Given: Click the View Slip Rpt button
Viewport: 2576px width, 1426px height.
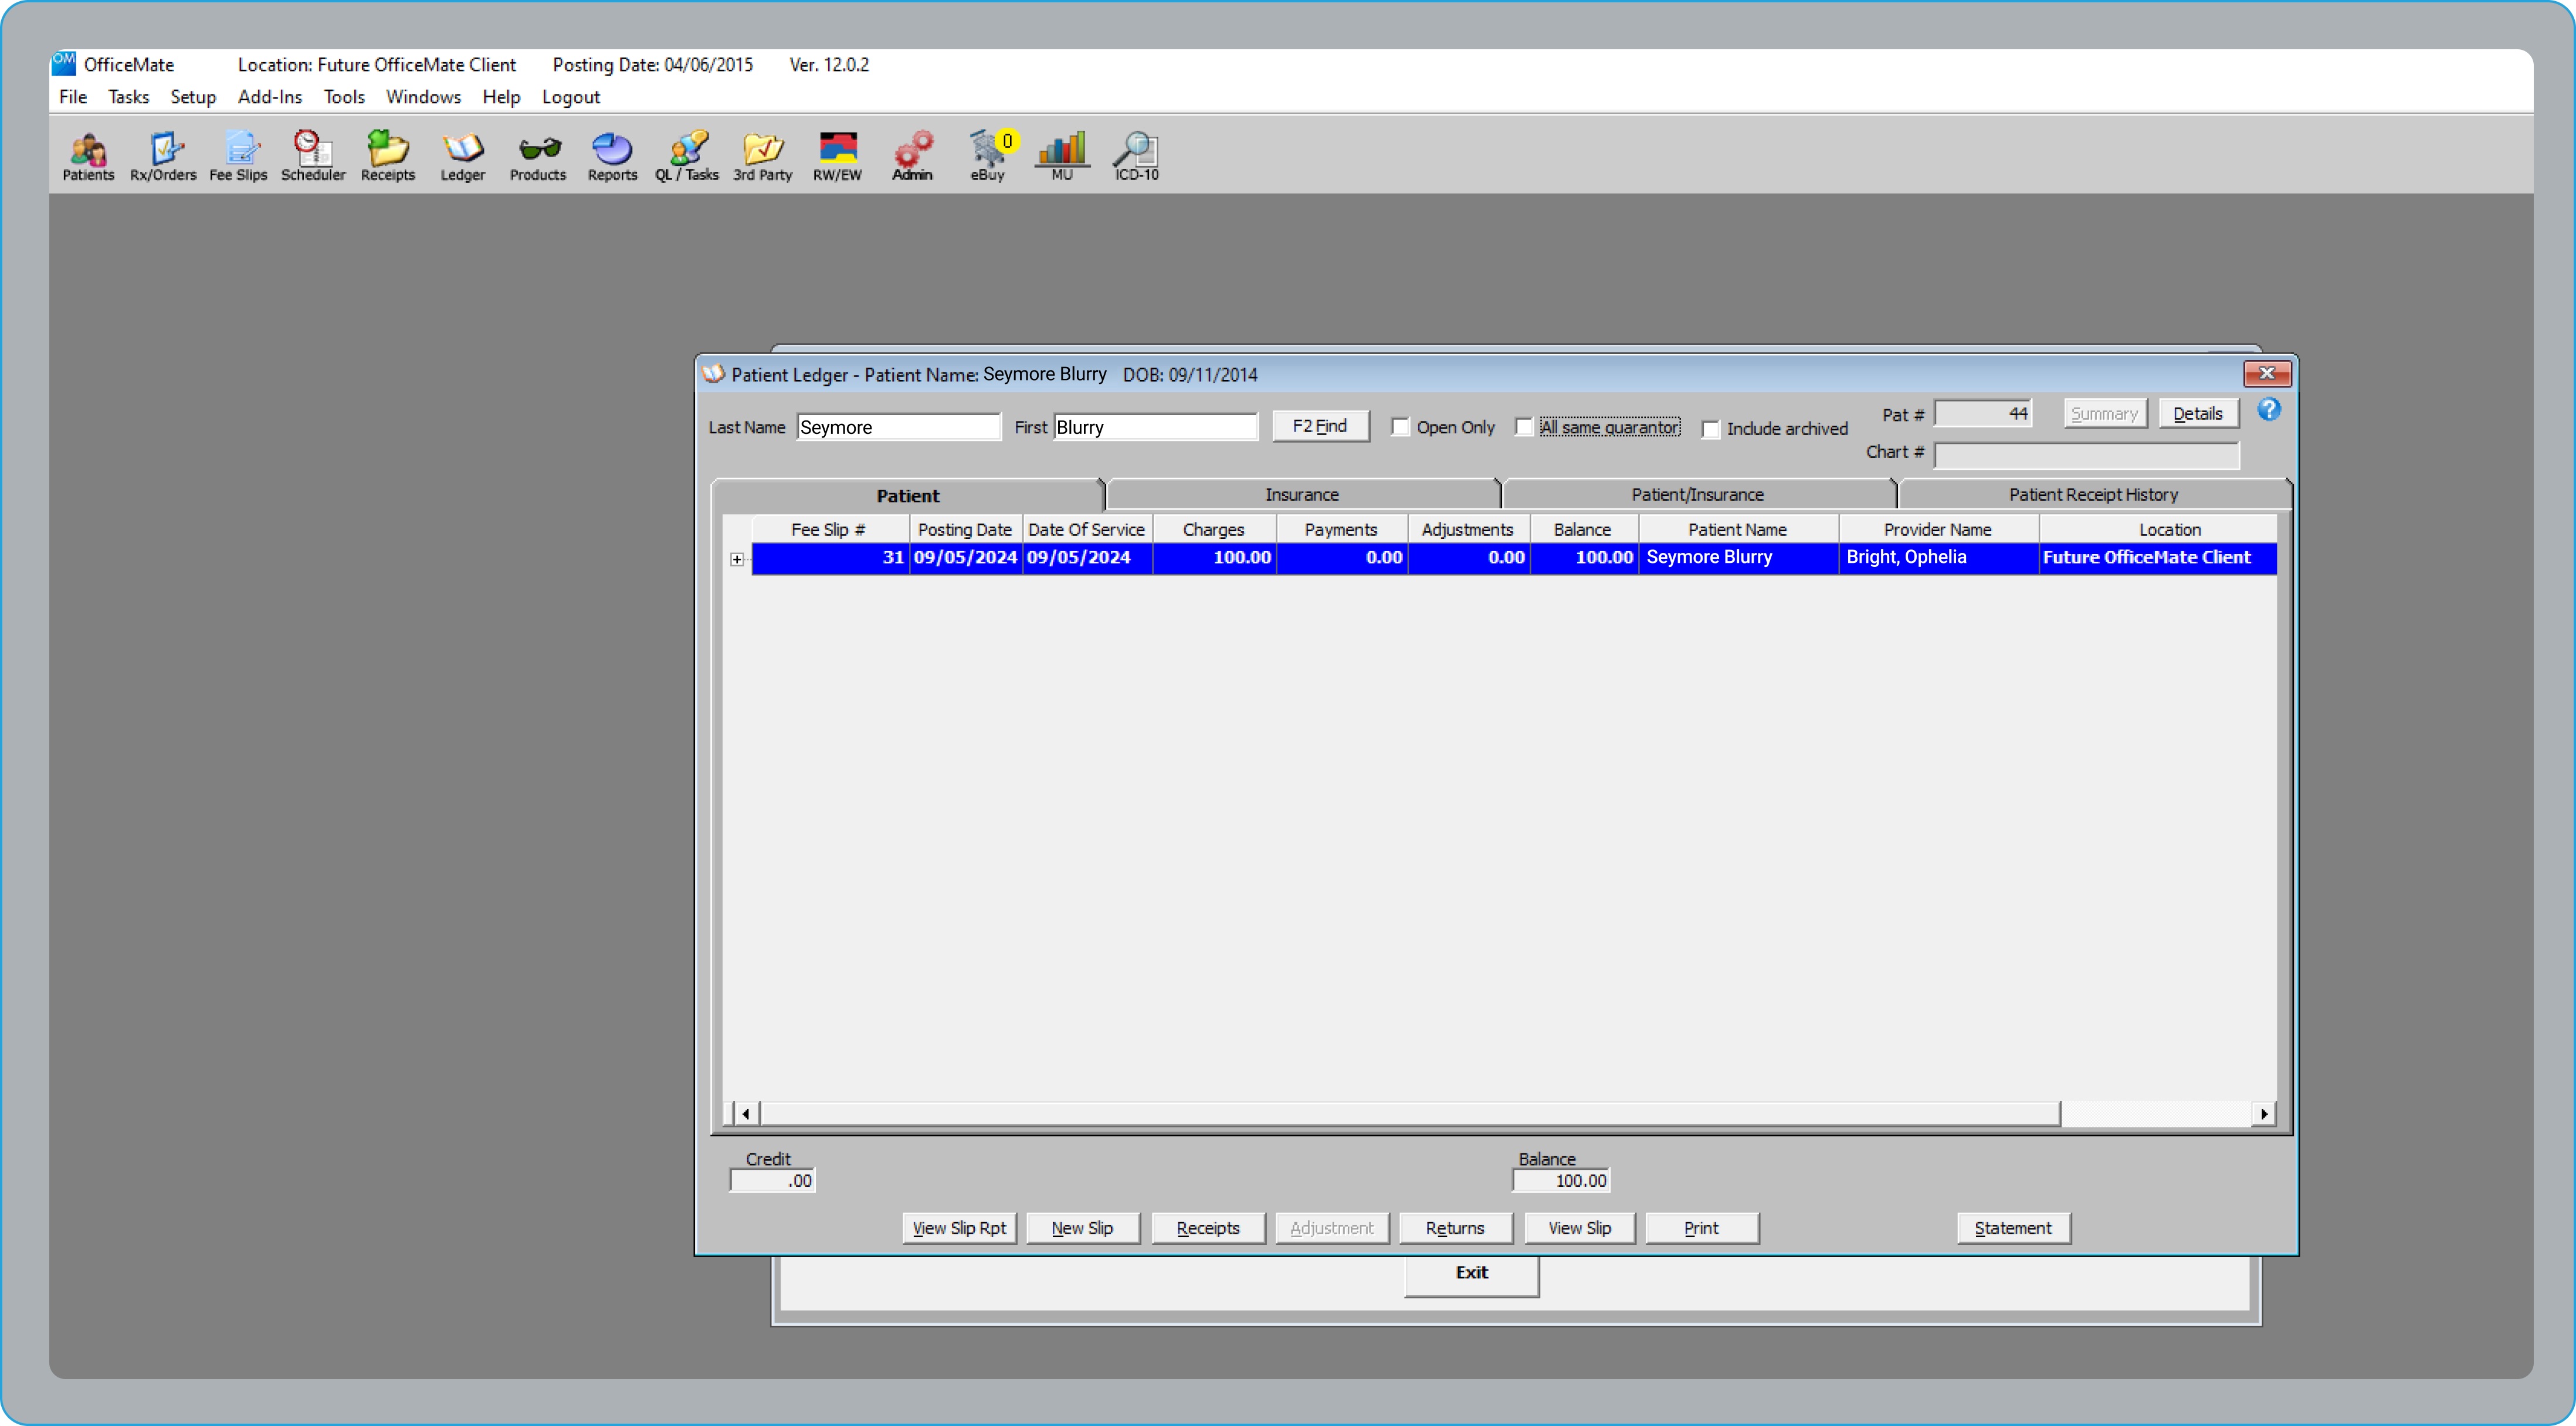Looking at the screenshot, I should pos(959,1228).
